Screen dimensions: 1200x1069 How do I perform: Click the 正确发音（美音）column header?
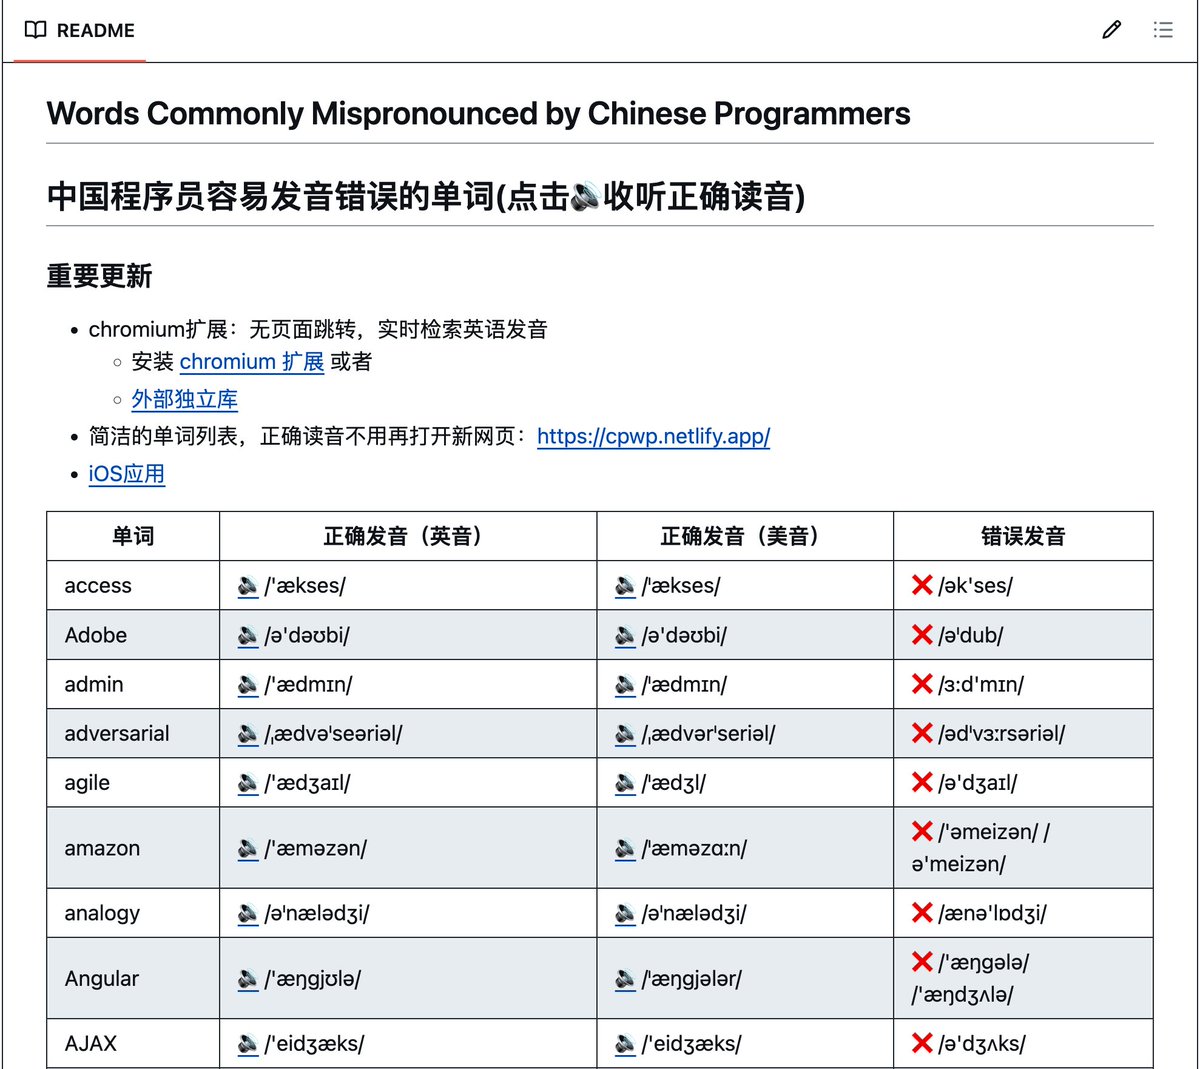[745, 537]
